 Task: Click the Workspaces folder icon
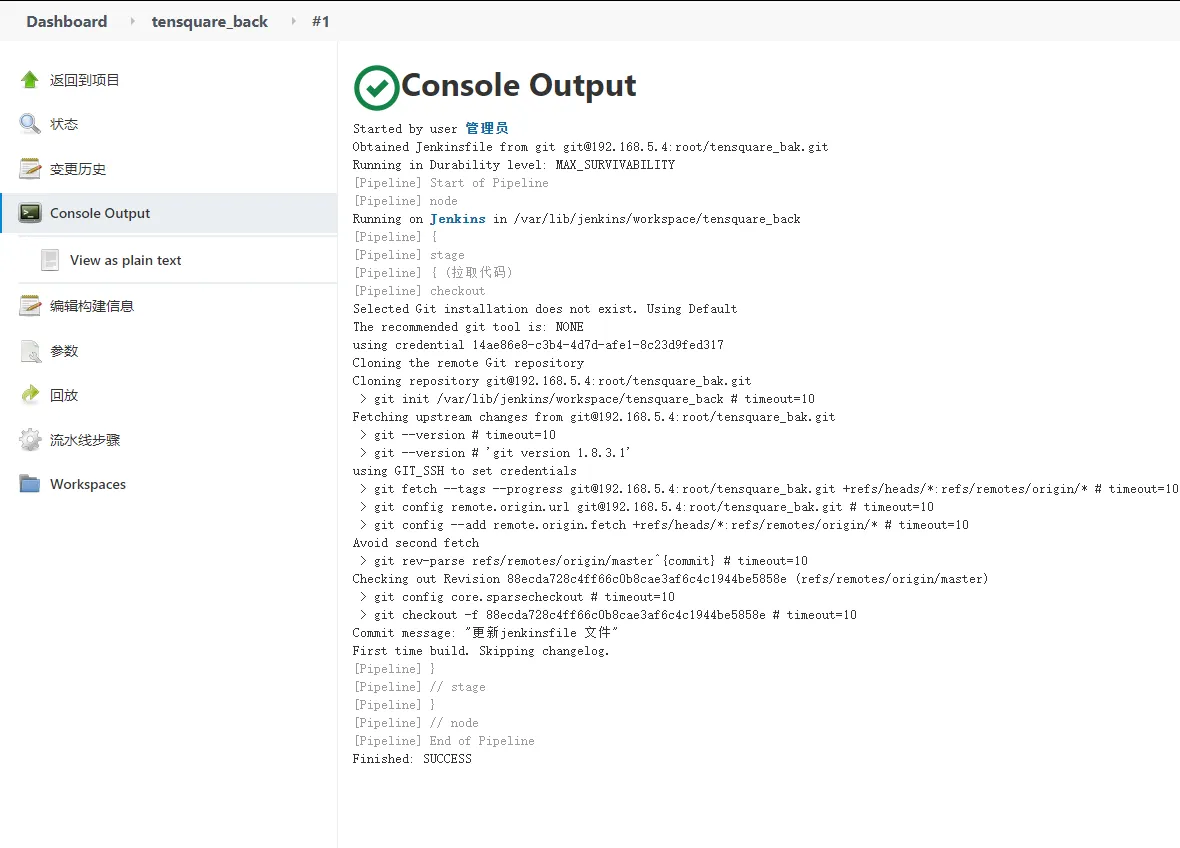coord(30,484)
